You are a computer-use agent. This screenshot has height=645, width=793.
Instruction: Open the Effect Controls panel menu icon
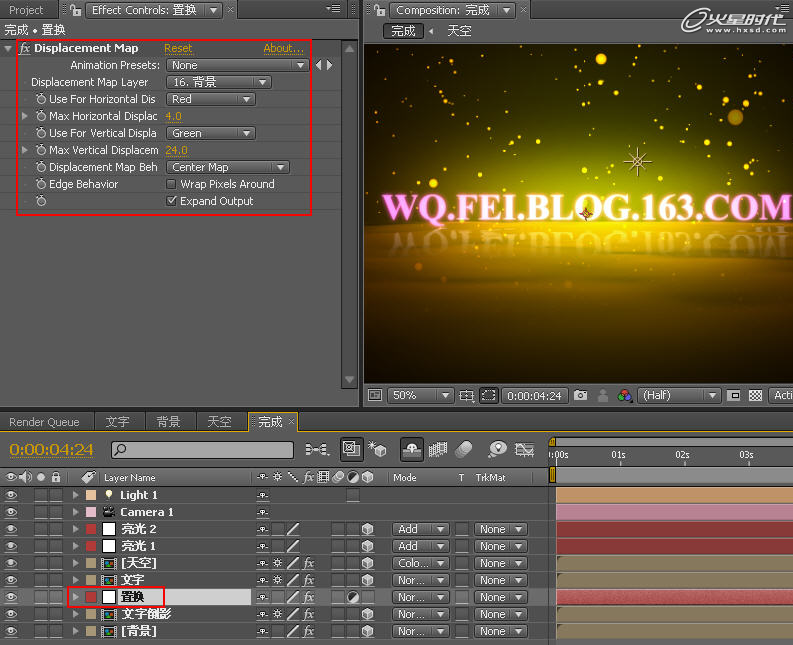(x=333, y=9)
